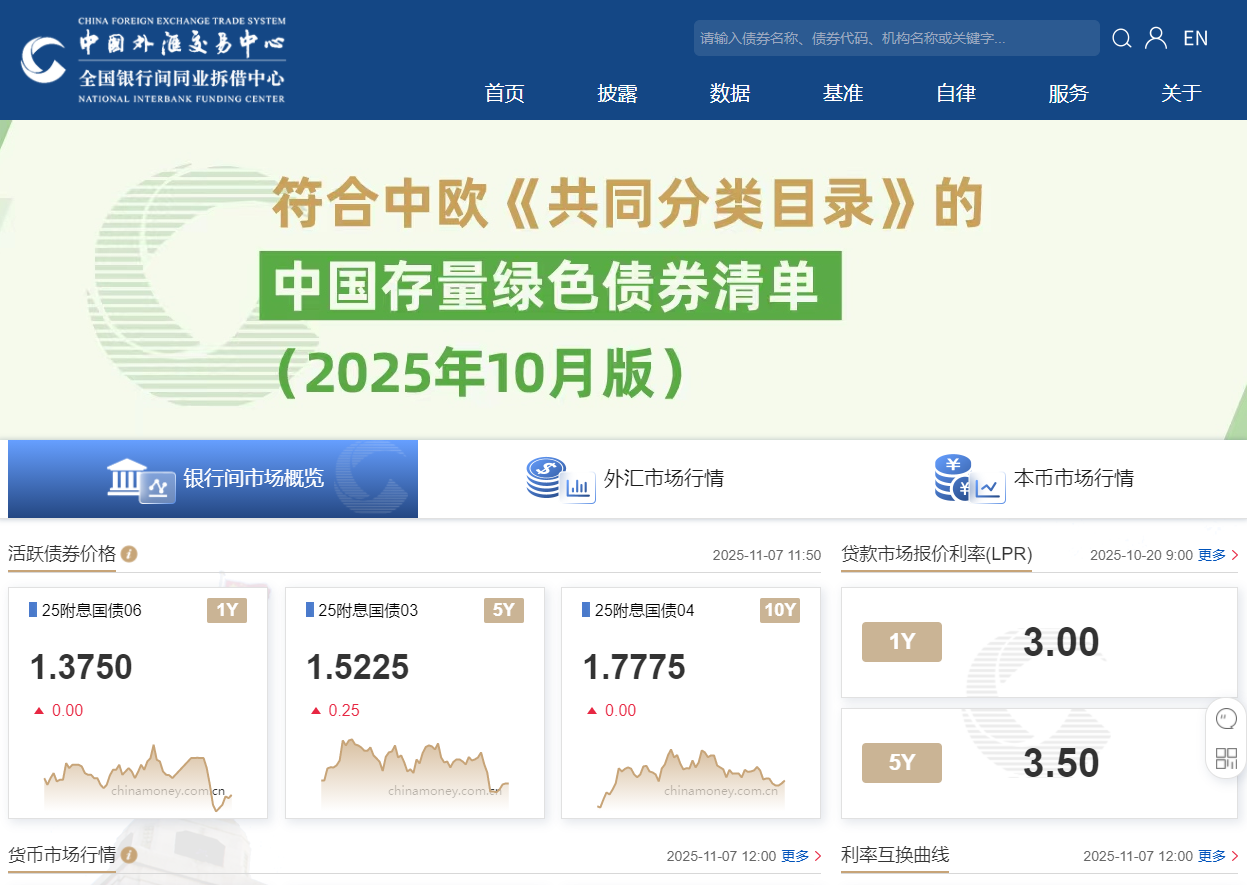Image resolution: width=1247 pixels, height=885 pixels.
Task: Click the bond search input field
Action: (895, 37)
